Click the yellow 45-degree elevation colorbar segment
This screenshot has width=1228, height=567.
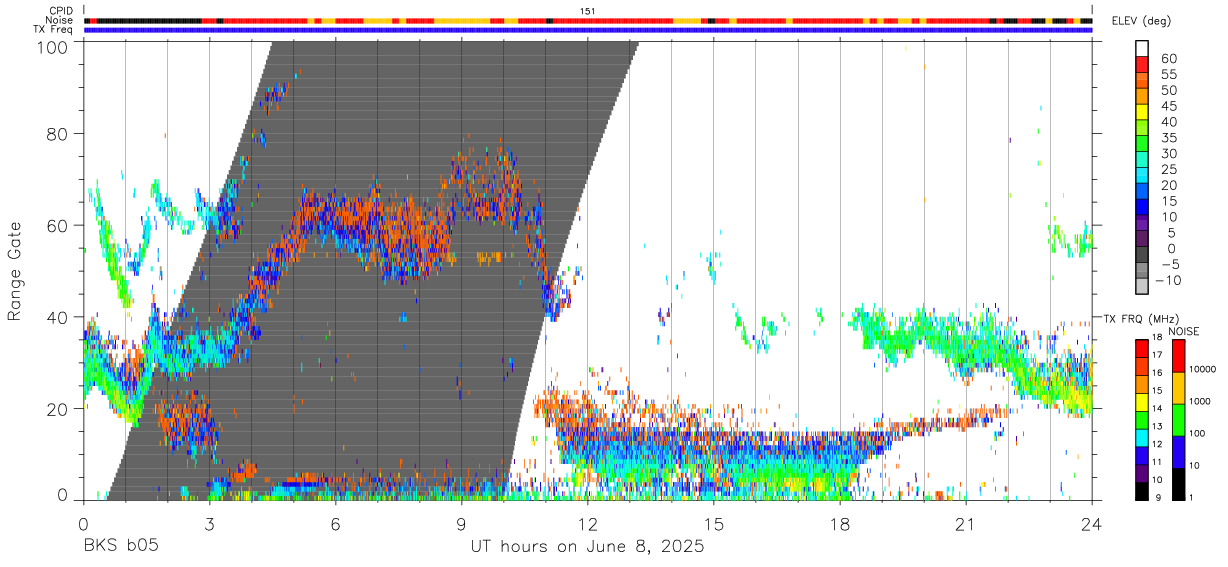pos(1143,112)
